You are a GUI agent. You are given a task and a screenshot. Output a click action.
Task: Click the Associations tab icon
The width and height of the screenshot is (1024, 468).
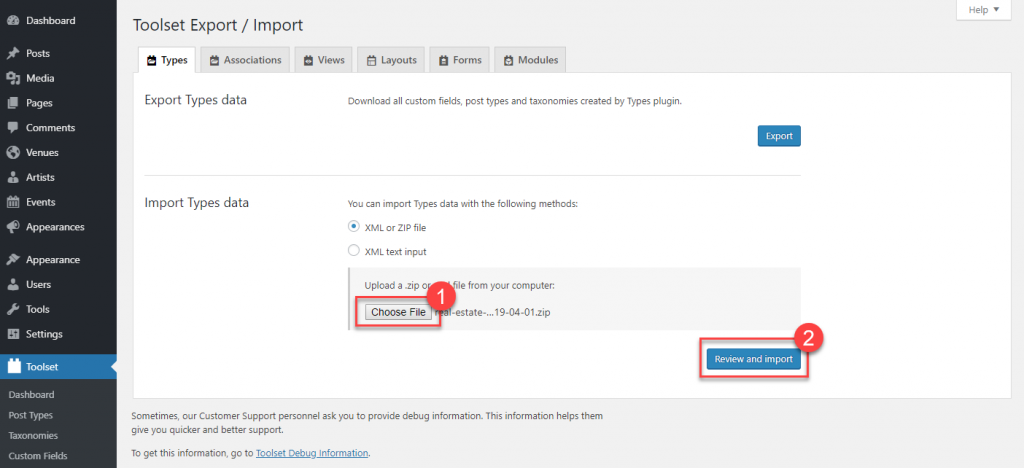click(214, 60)
